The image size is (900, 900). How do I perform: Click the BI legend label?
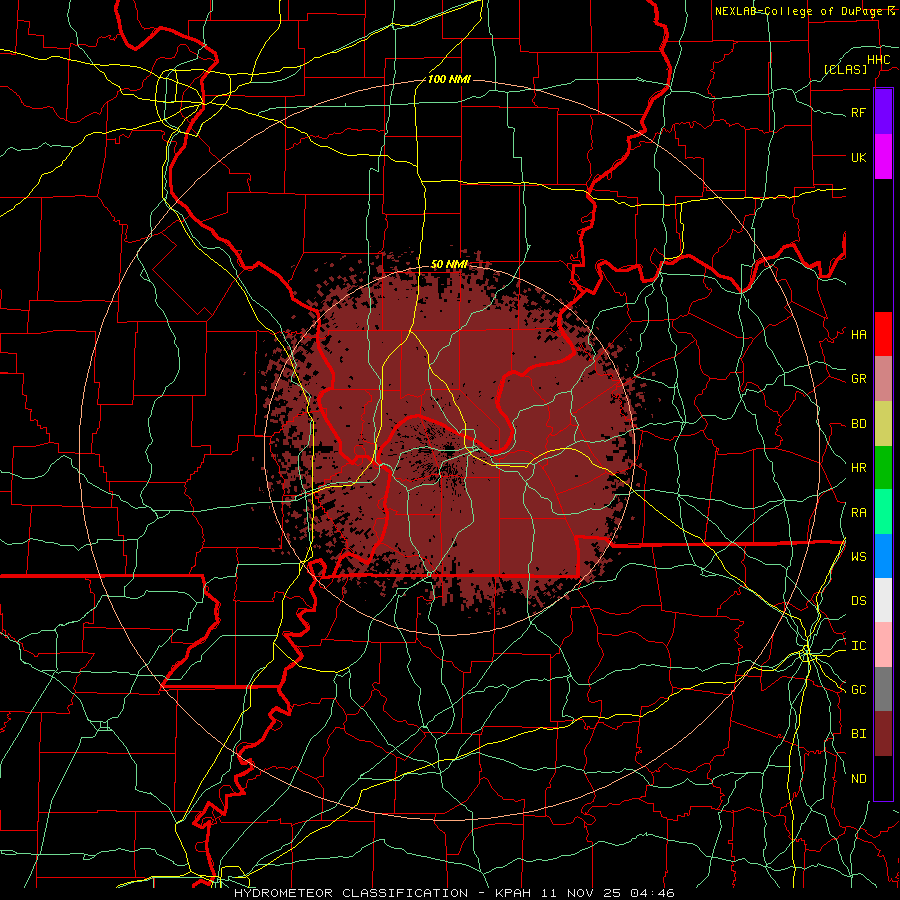pyautogui.click(x=858, y=734)
